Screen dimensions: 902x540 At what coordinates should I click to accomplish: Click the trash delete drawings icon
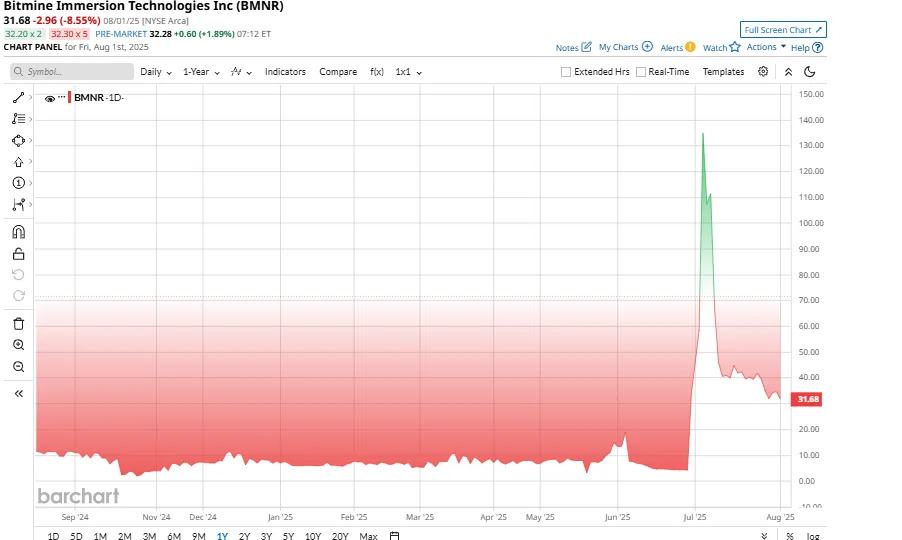pyautogui.click(x=18, y=324)
